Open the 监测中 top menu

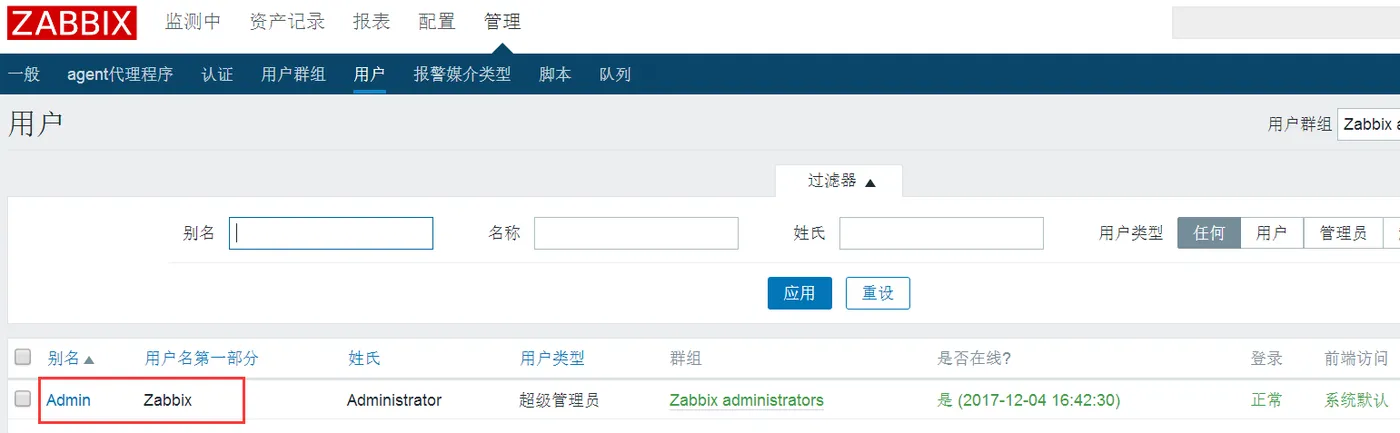192,22
